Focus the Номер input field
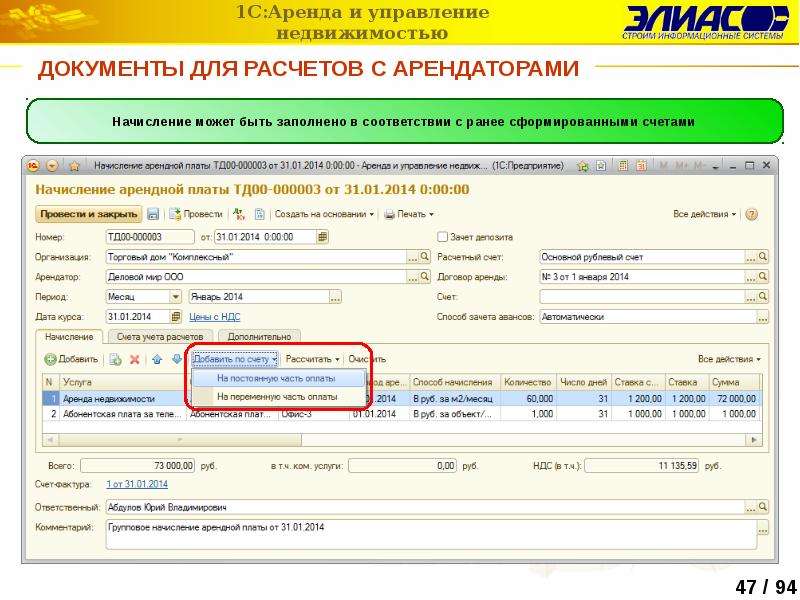 pyautogui.click(x=149, y=237)
